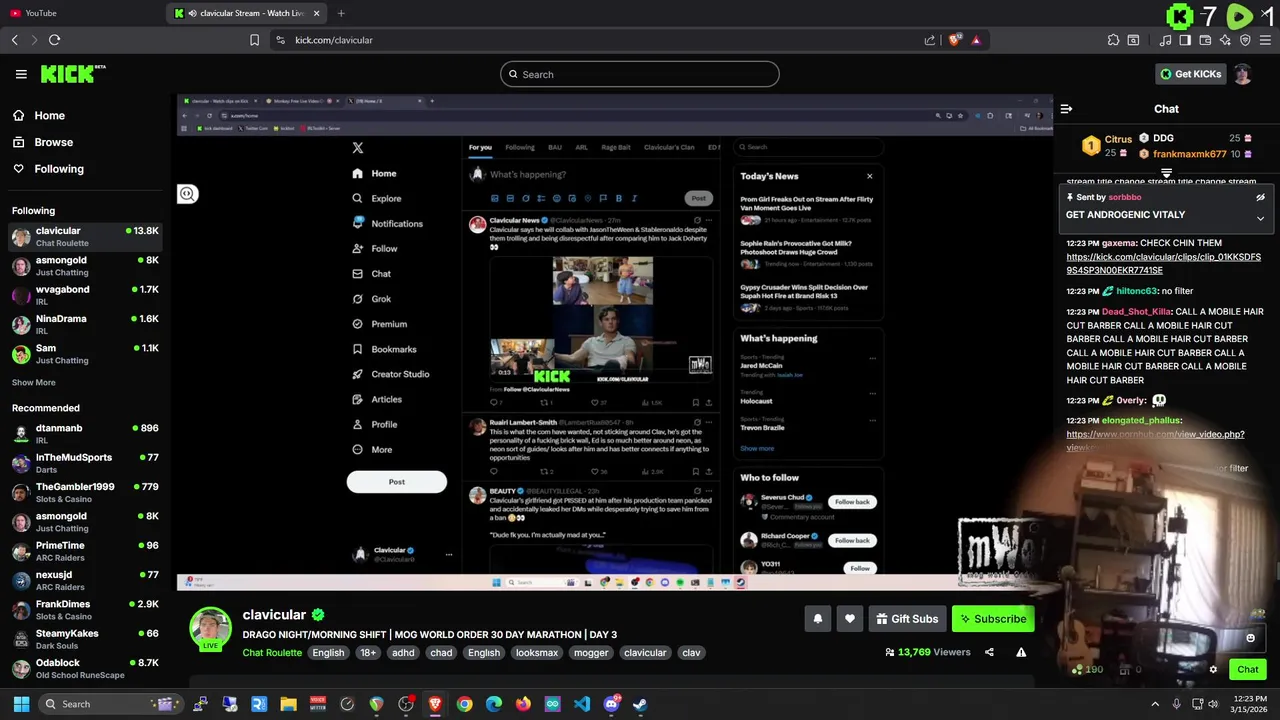
Task: Toggle stream notifications with the bell button
Action: point(817,619)
